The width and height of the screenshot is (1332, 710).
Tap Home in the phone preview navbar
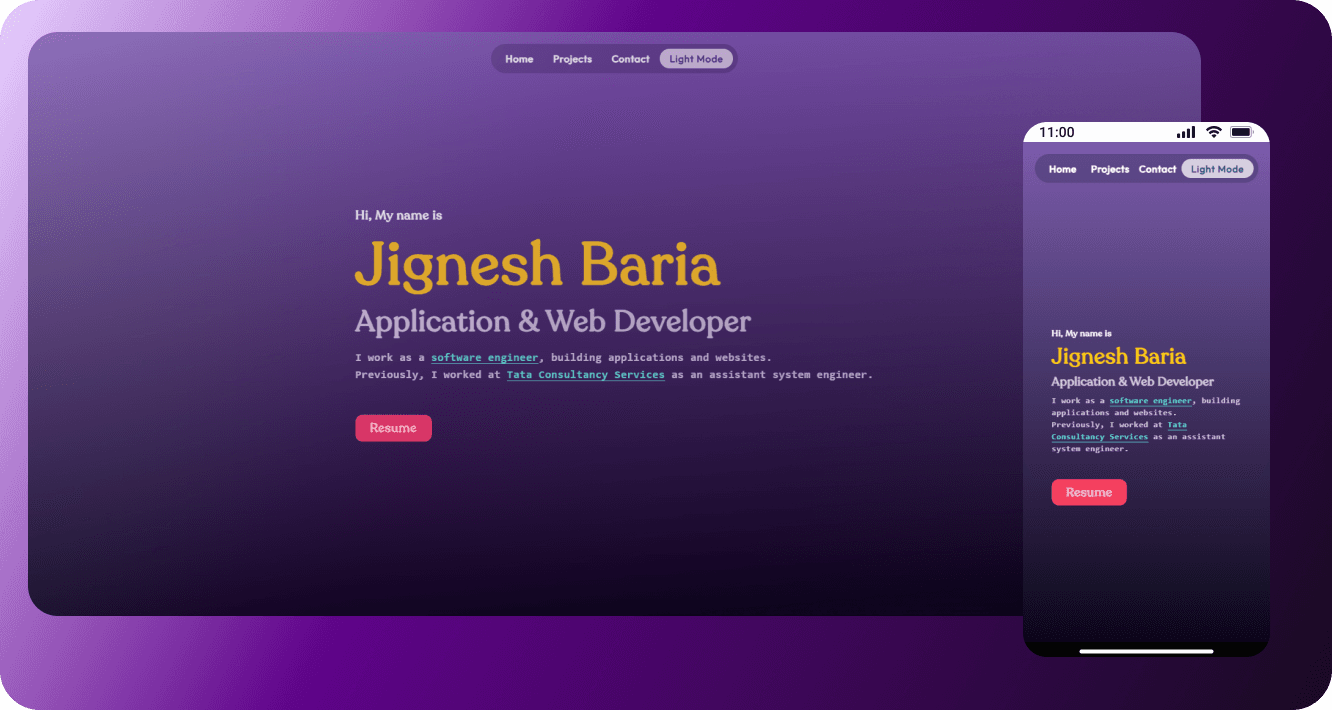(x=1062, y=169)
